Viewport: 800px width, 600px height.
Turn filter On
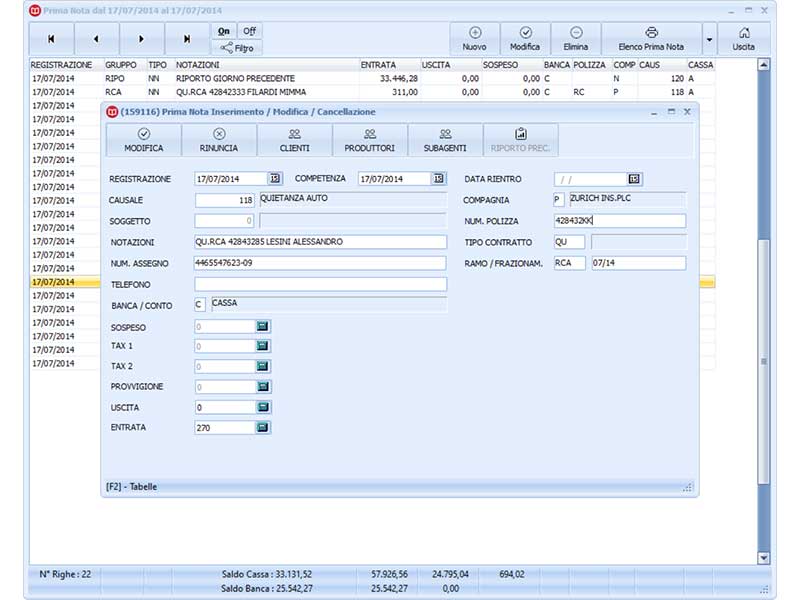coord(223,31)
